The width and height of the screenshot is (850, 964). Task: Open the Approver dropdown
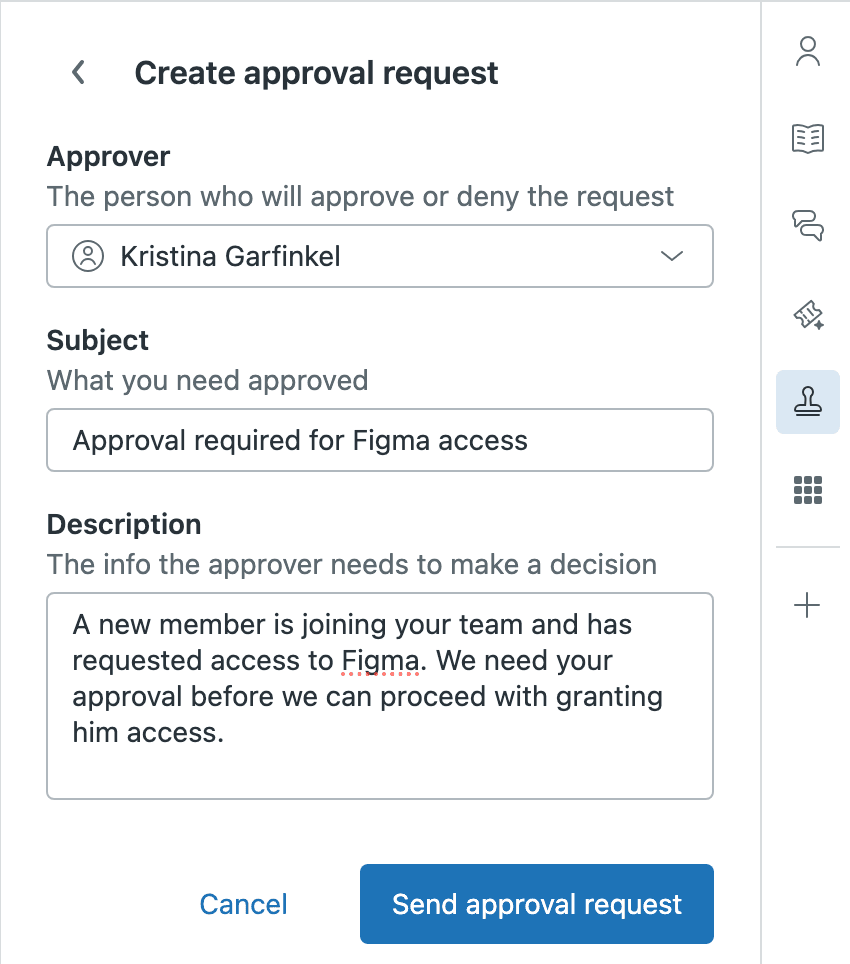pos(380,256)
